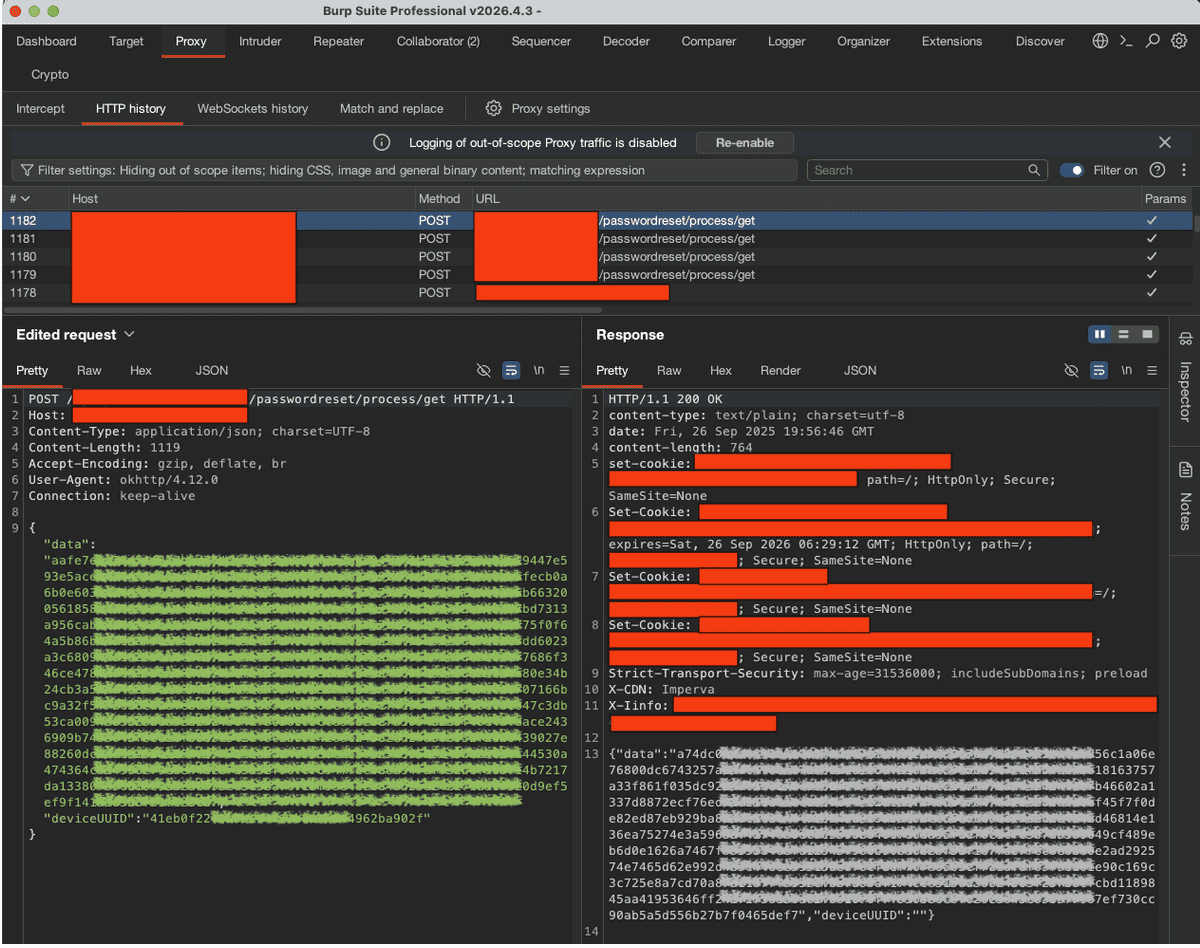The height and width of the screenshot is (948, 1200).
Task: Open the WebSockets history subtab
Action: click(x=252, y=108)
